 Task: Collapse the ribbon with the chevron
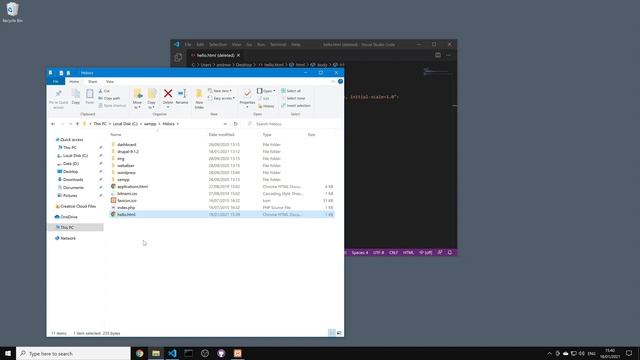(333, 82)
